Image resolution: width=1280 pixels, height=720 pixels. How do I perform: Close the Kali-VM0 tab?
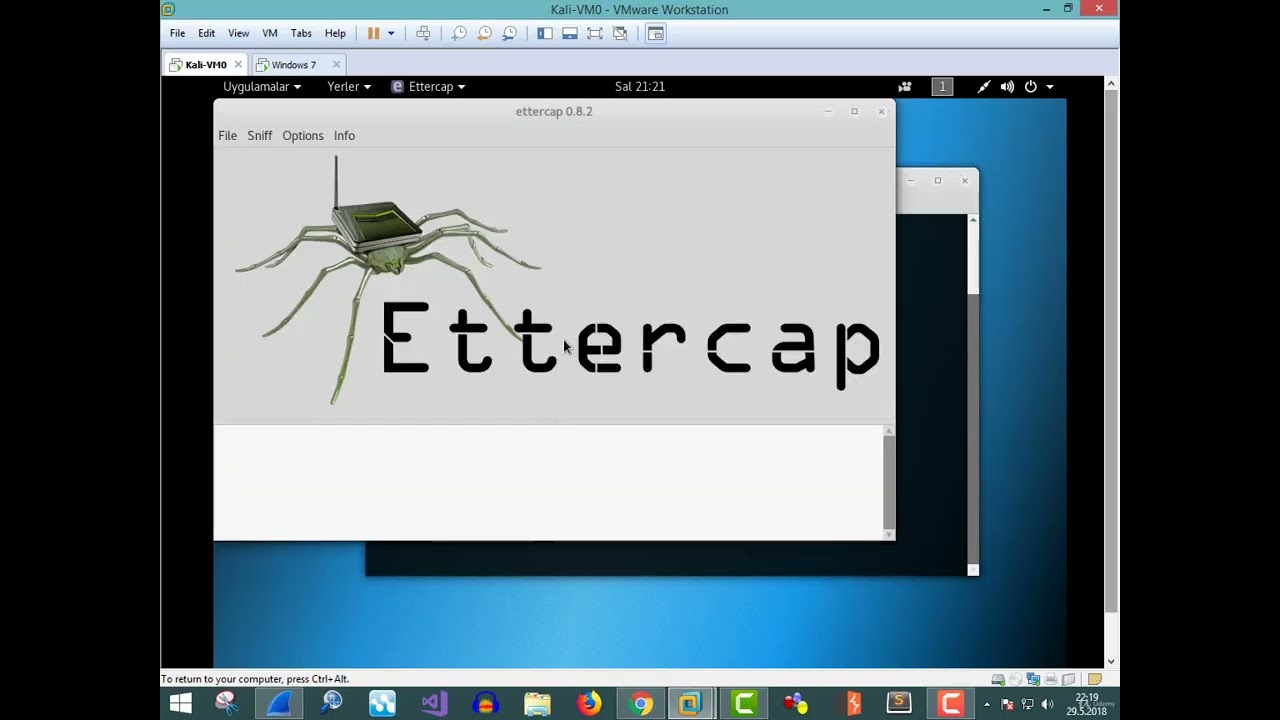(x=236, y=65)
